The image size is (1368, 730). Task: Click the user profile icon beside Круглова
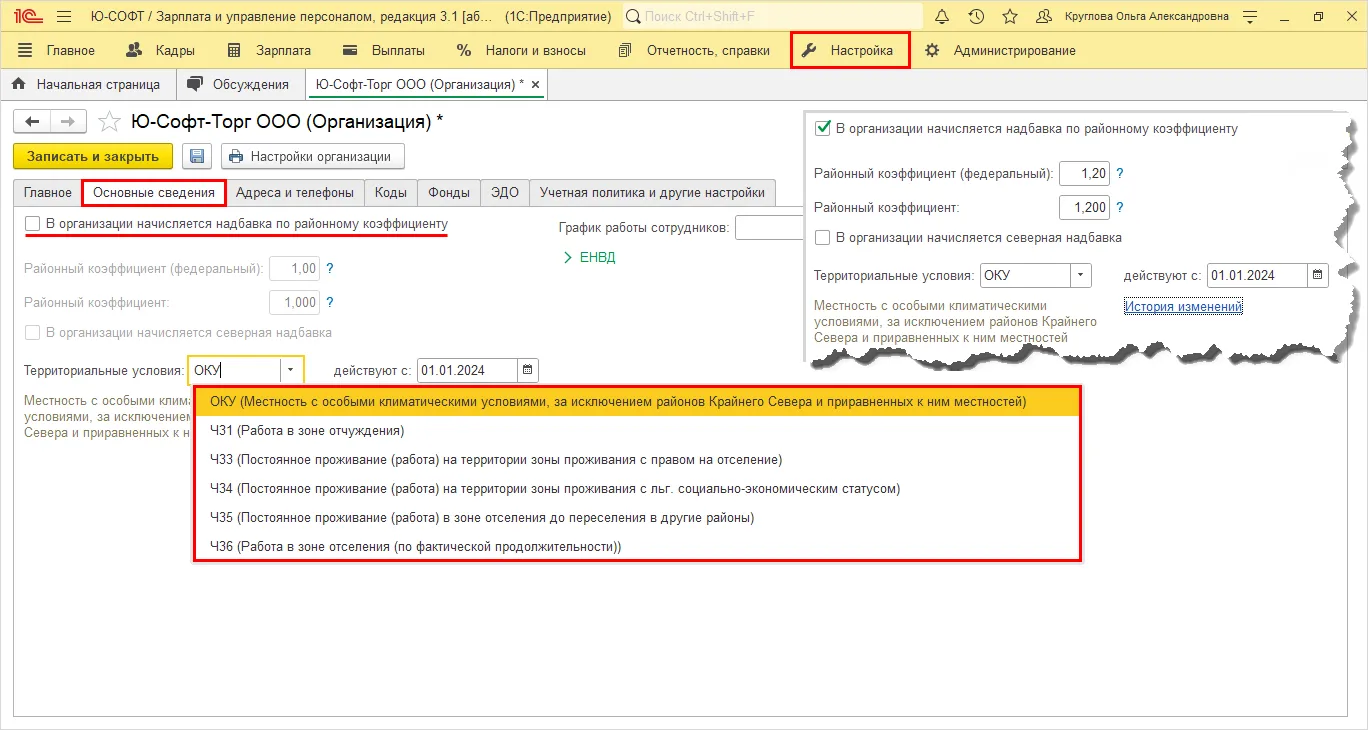[1044, 17]
